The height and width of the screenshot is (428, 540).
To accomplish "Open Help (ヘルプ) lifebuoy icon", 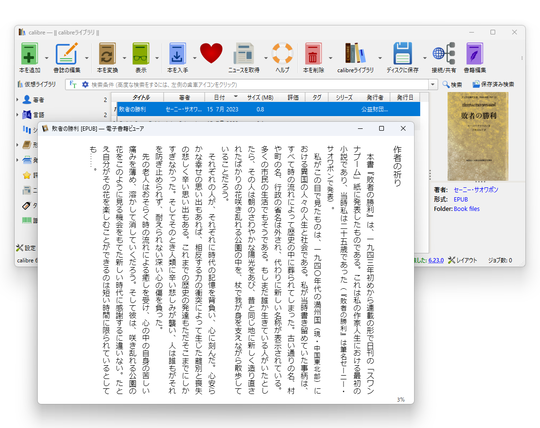I will point(282,53).
